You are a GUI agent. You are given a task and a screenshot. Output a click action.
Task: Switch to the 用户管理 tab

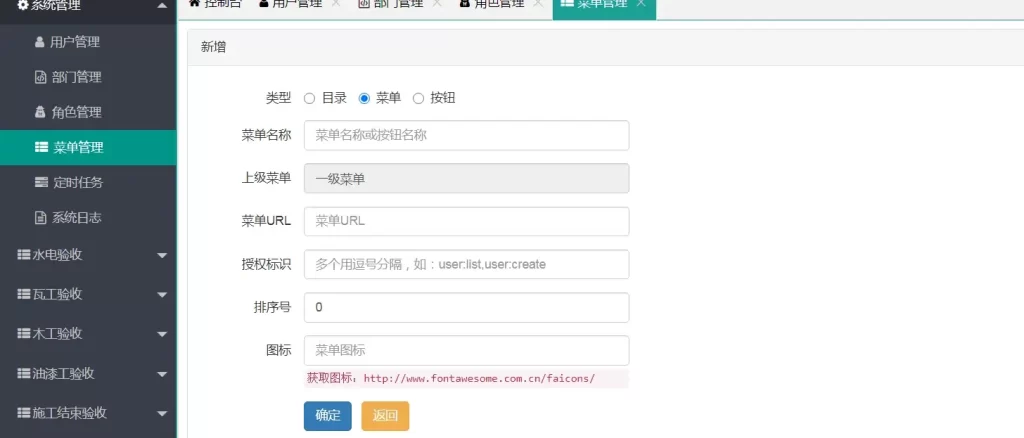click(x=291, y=4)
